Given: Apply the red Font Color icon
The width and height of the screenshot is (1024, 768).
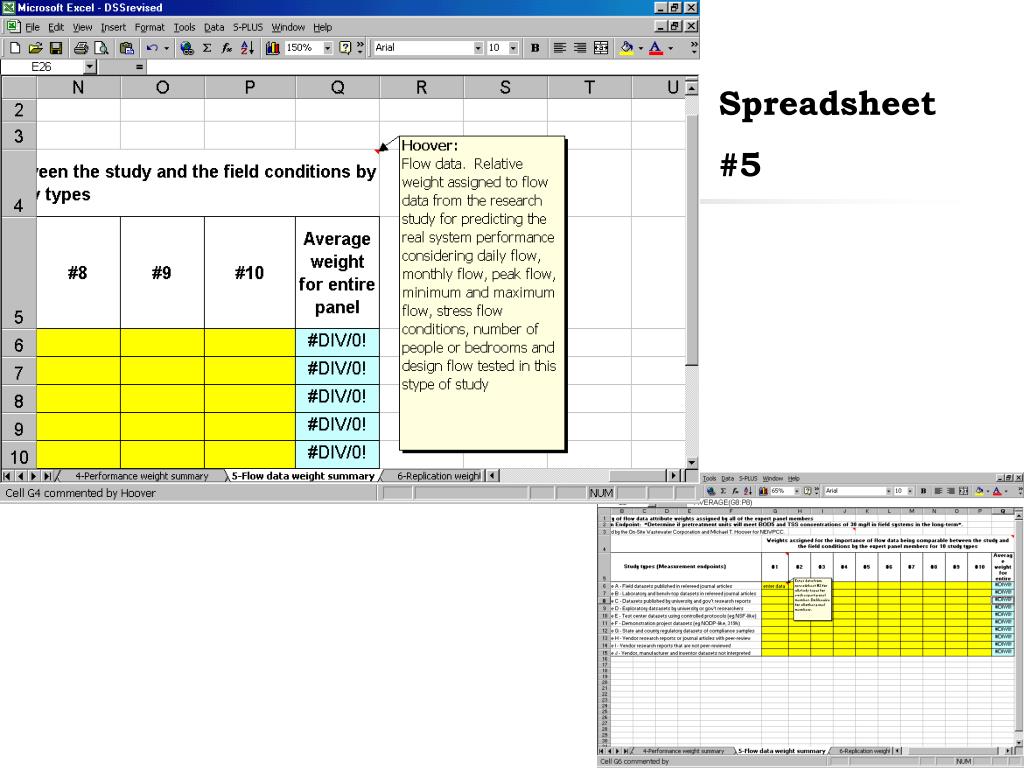Looking at the screenshot, I should pyautogui.click(x=656, y=48).
